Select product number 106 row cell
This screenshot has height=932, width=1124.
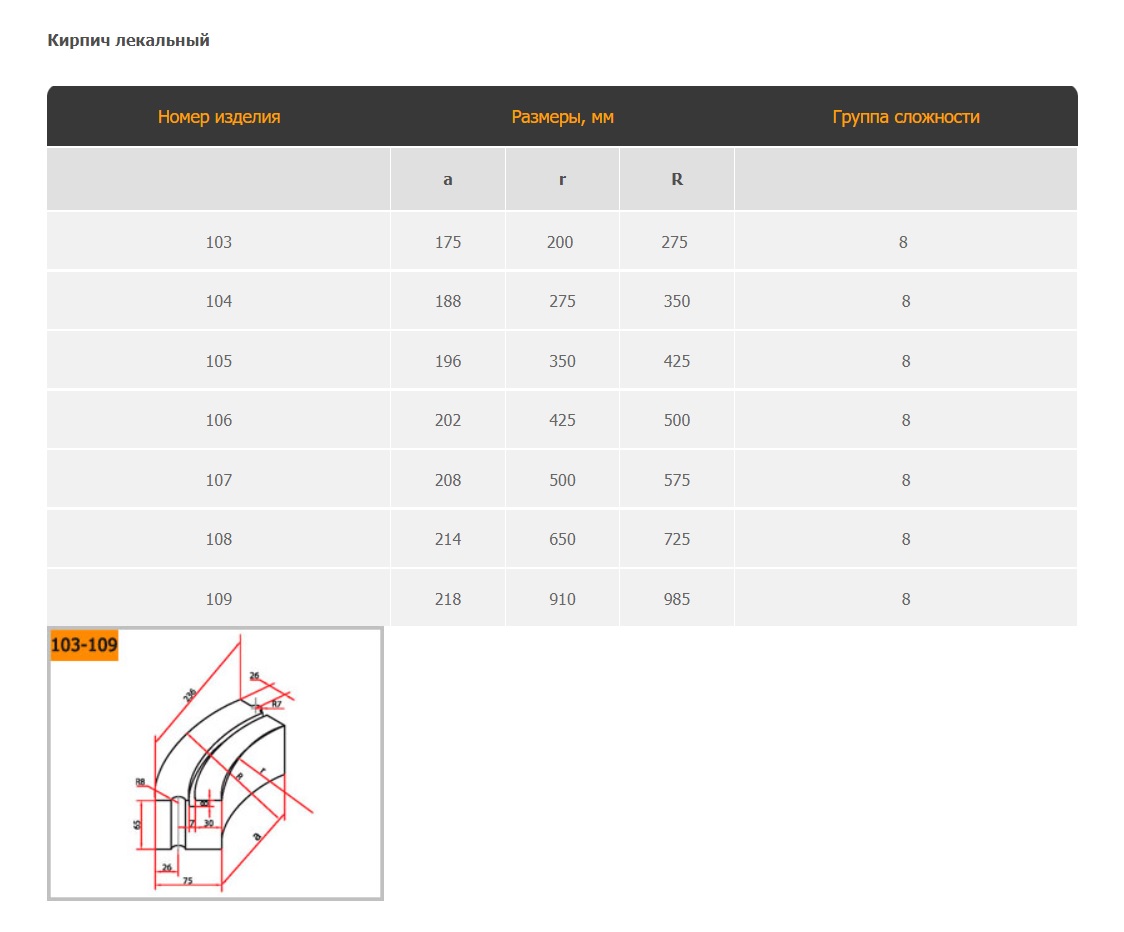tap(218, 420)
